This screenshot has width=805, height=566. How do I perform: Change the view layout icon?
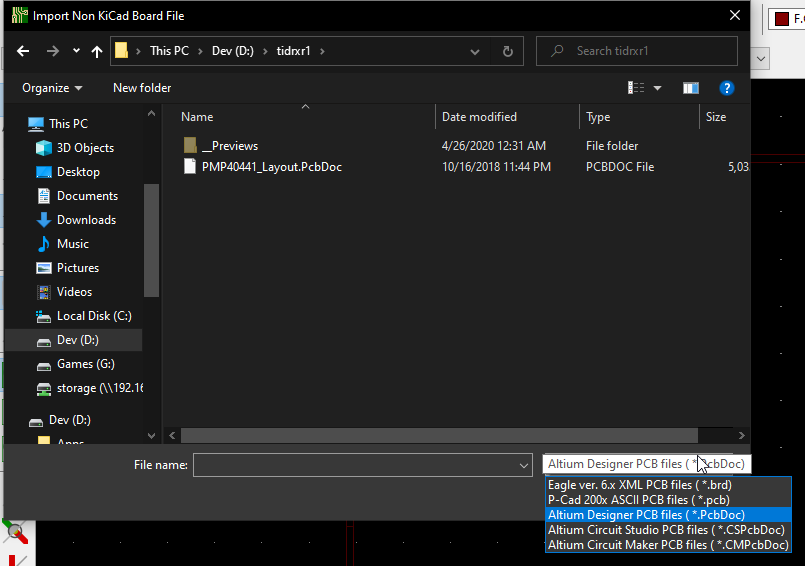[x=636, y=88]
